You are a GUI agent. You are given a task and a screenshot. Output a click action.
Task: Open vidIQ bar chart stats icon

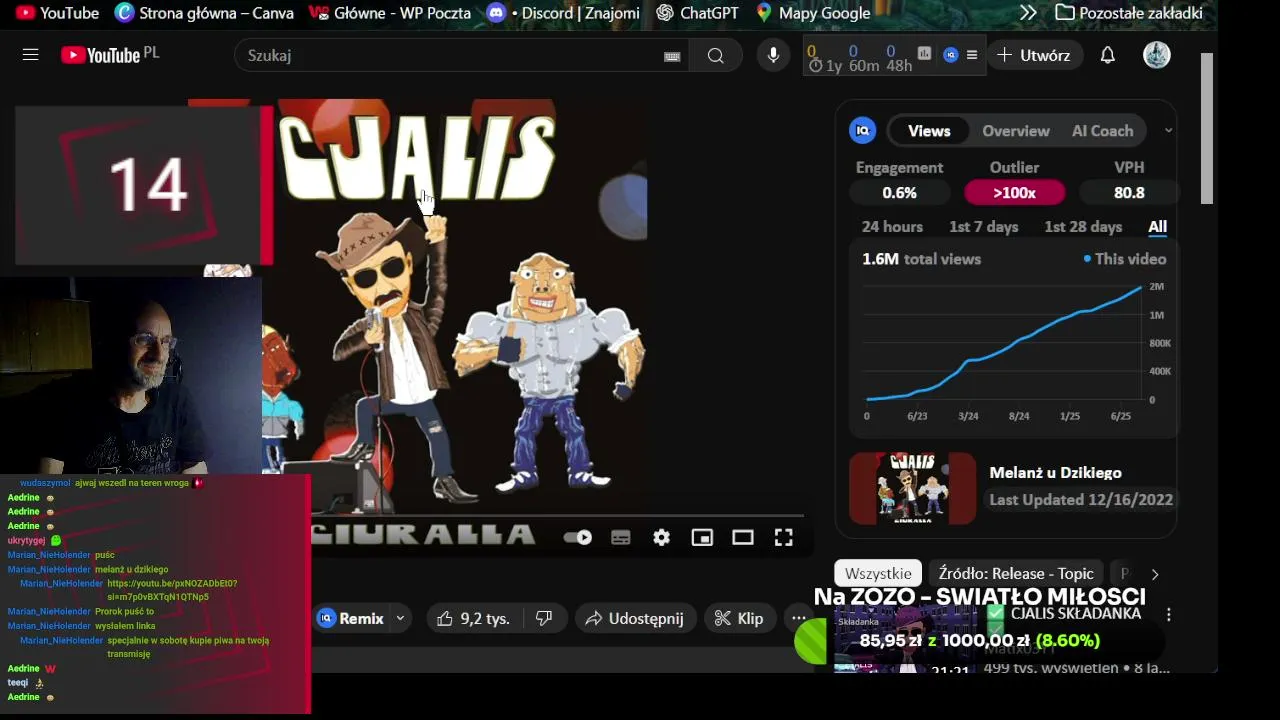925,54
